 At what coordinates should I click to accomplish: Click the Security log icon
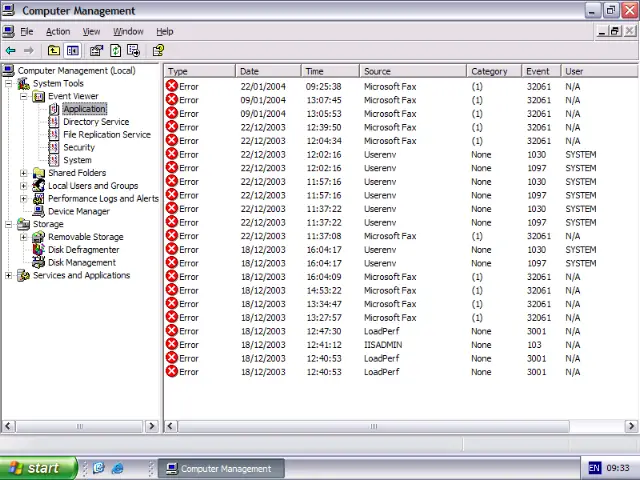point(54,147)
